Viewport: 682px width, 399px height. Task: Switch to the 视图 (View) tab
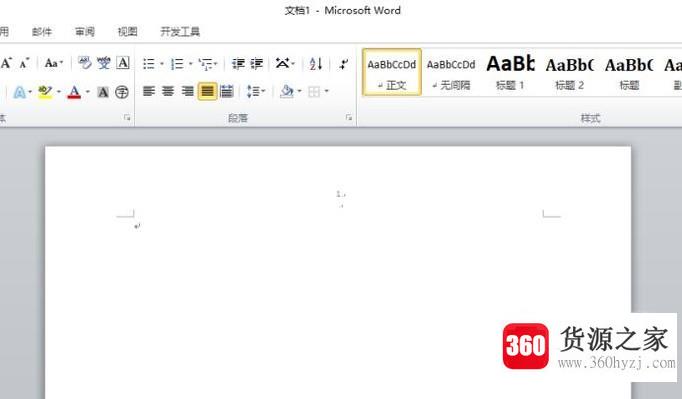pos(127,32)
